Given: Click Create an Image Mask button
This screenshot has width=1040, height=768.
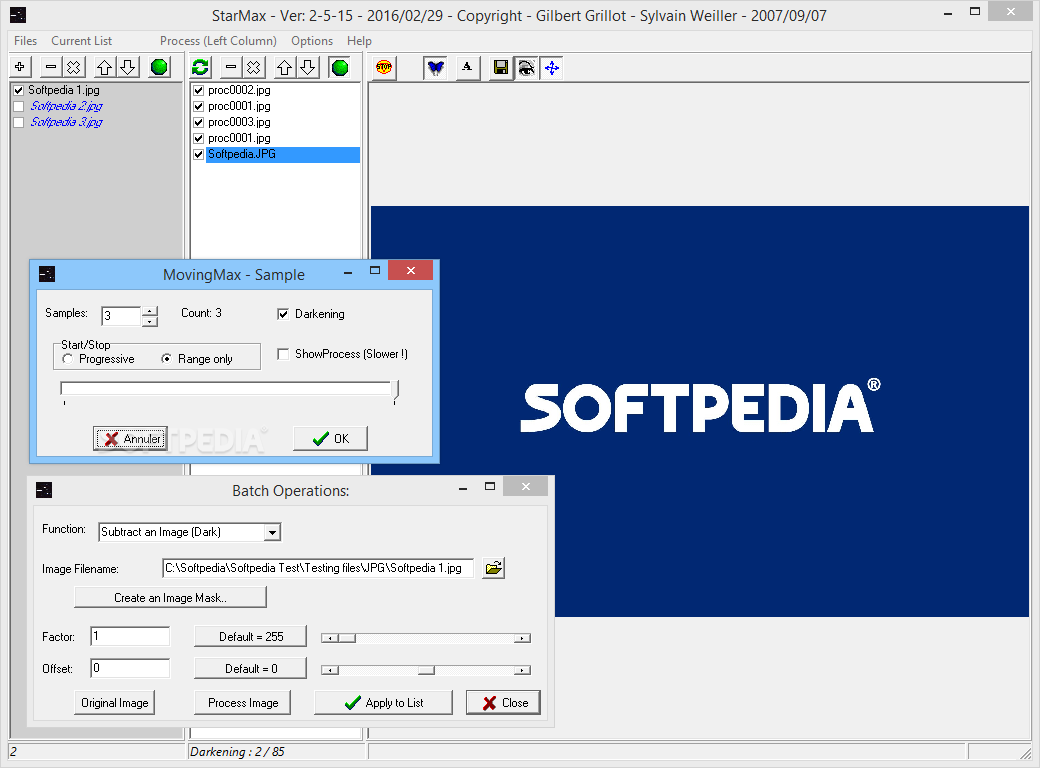Looking at the screenshot, I should tap(170, 598).
